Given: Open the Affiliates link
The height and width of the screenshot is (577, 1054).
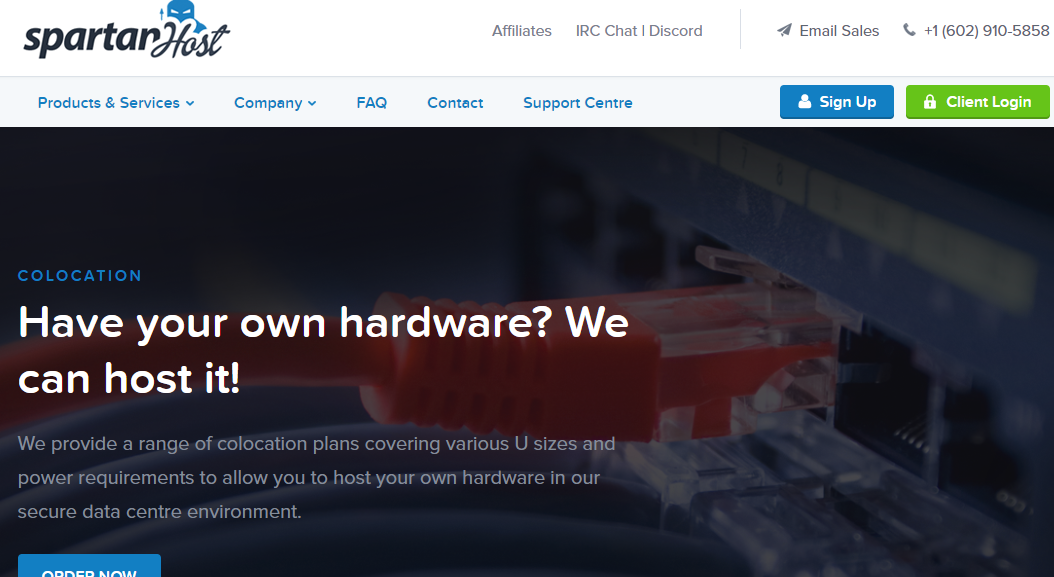Looking at the screenshot, I should [521, 31].
